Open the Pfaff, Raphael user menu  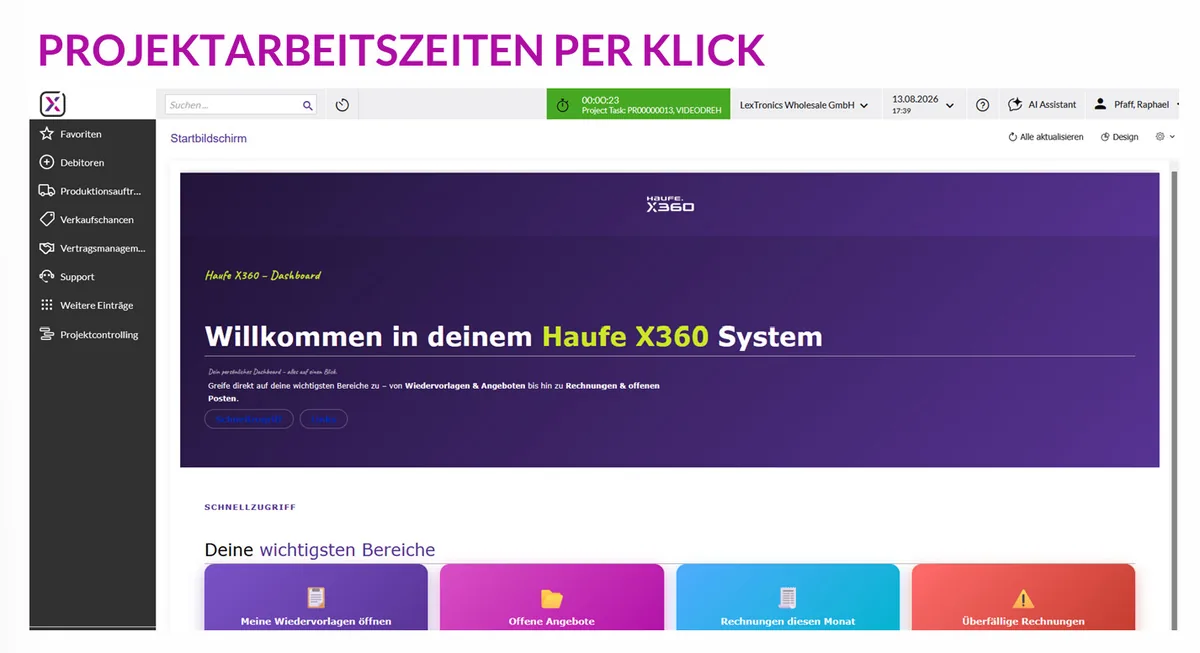[1137, 105]
